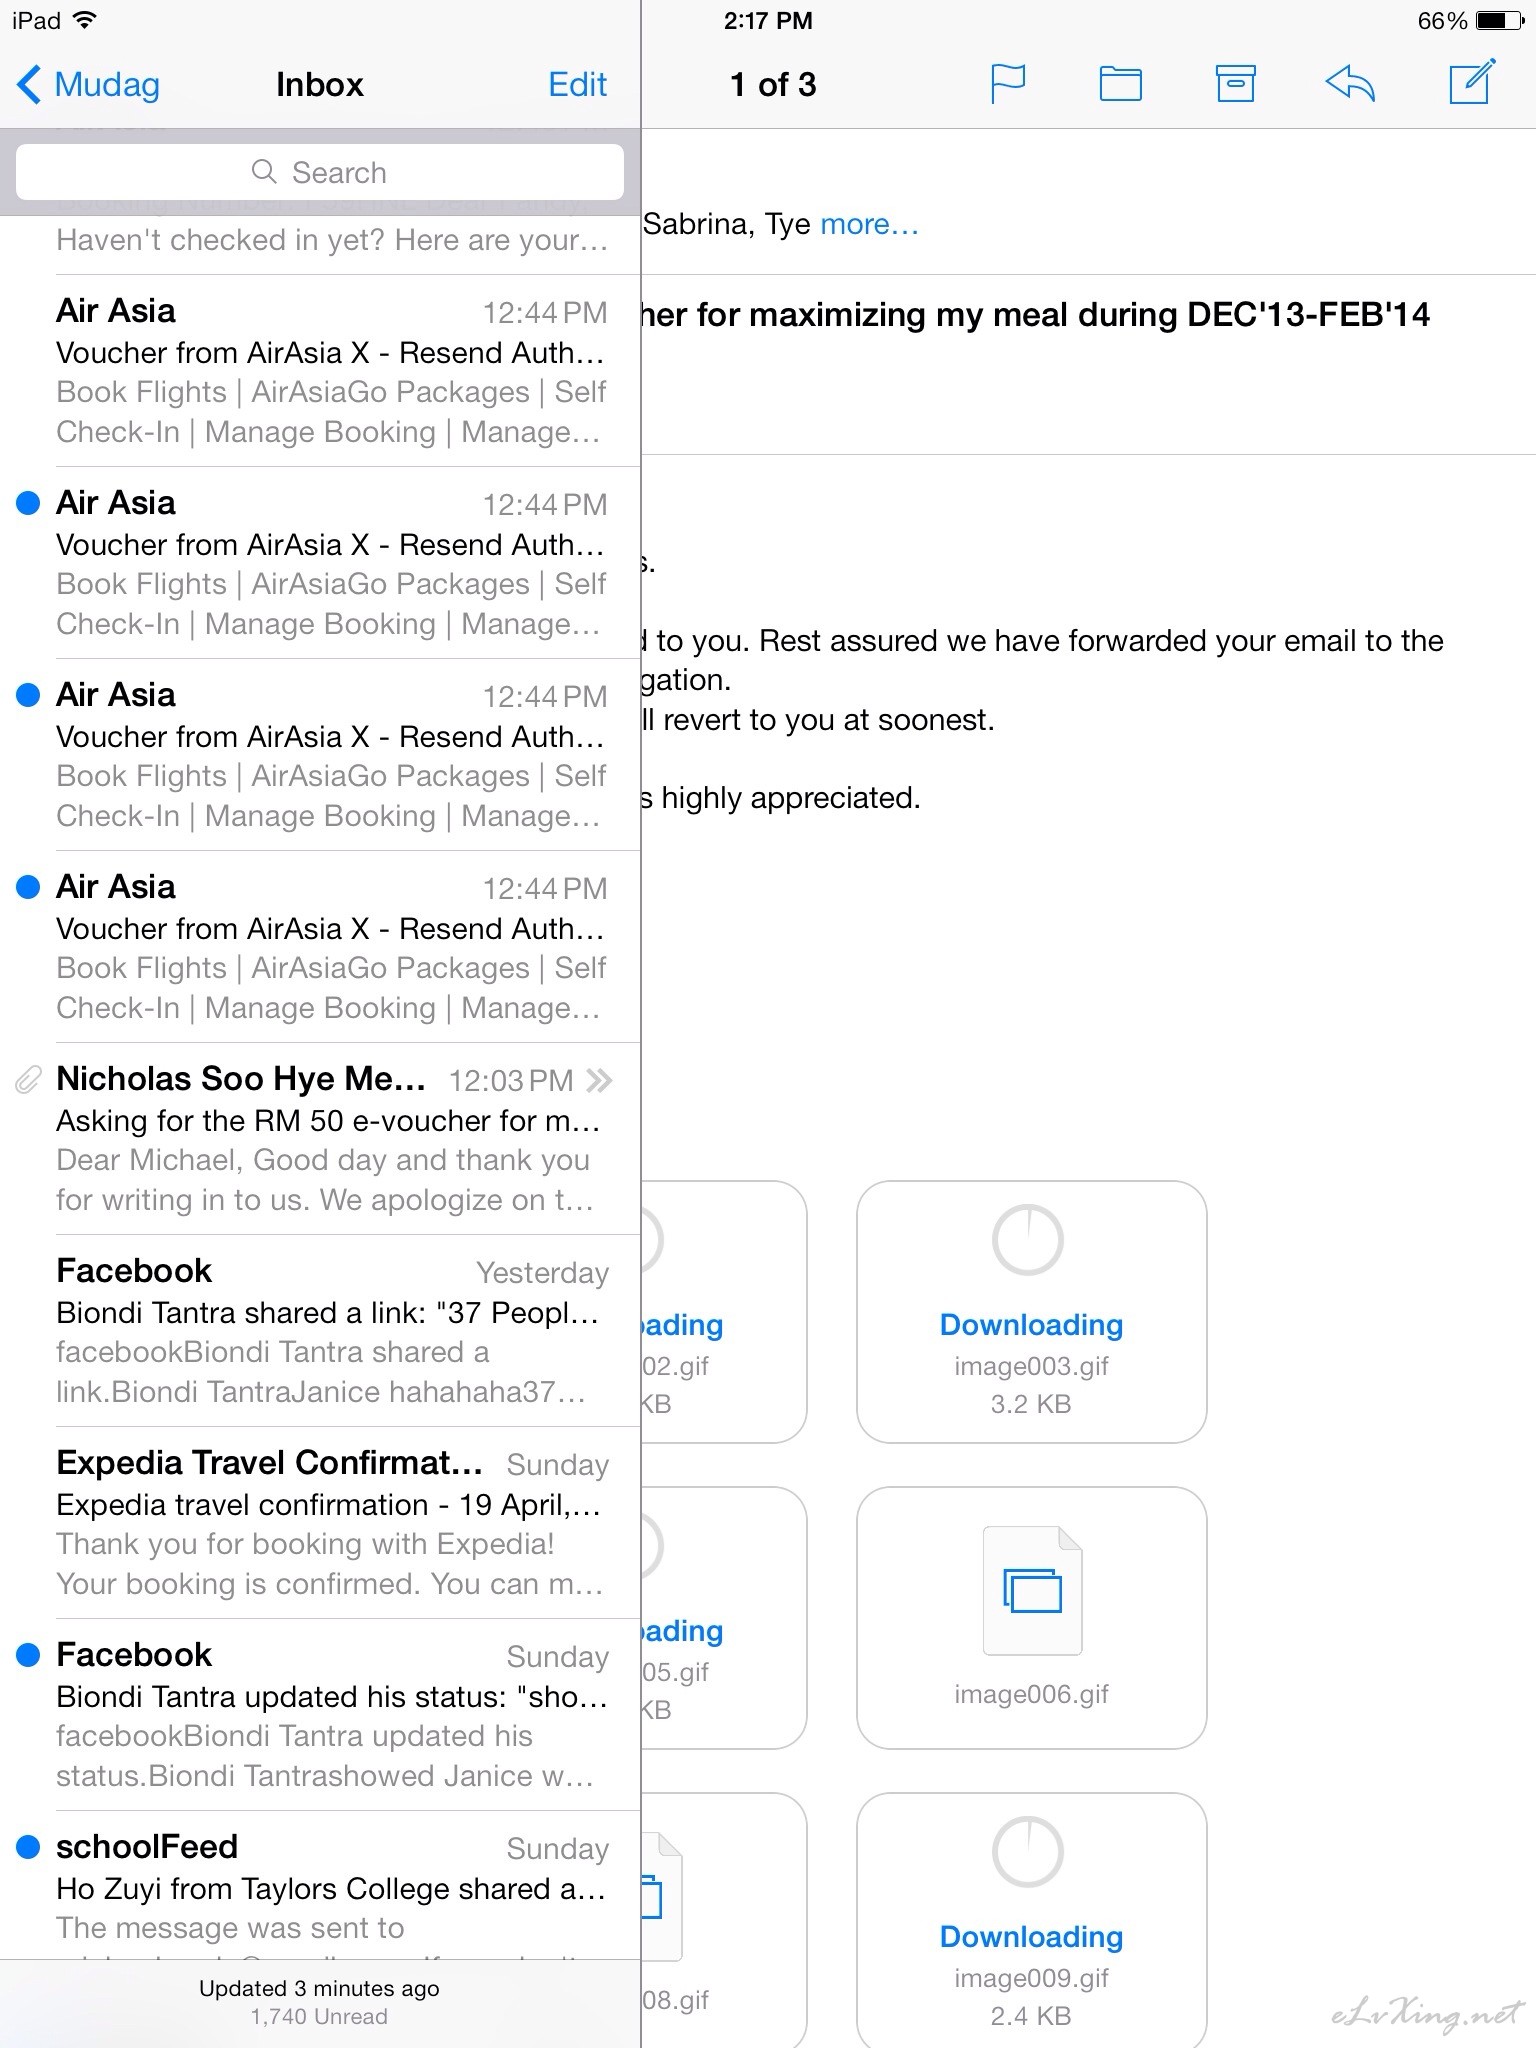Viewport: 1536px width, 2048px height.
Task: Open the Move to Folder icon
Action: pos(1120,83)
